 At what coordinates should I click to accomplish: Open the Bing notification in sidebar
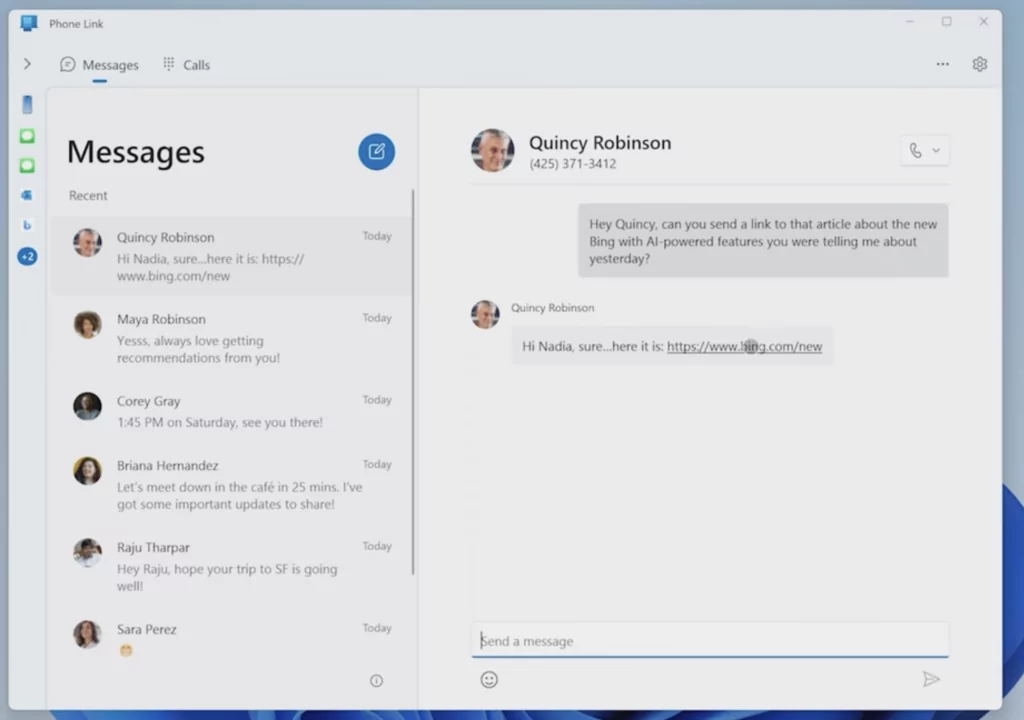tap(27, 226)
